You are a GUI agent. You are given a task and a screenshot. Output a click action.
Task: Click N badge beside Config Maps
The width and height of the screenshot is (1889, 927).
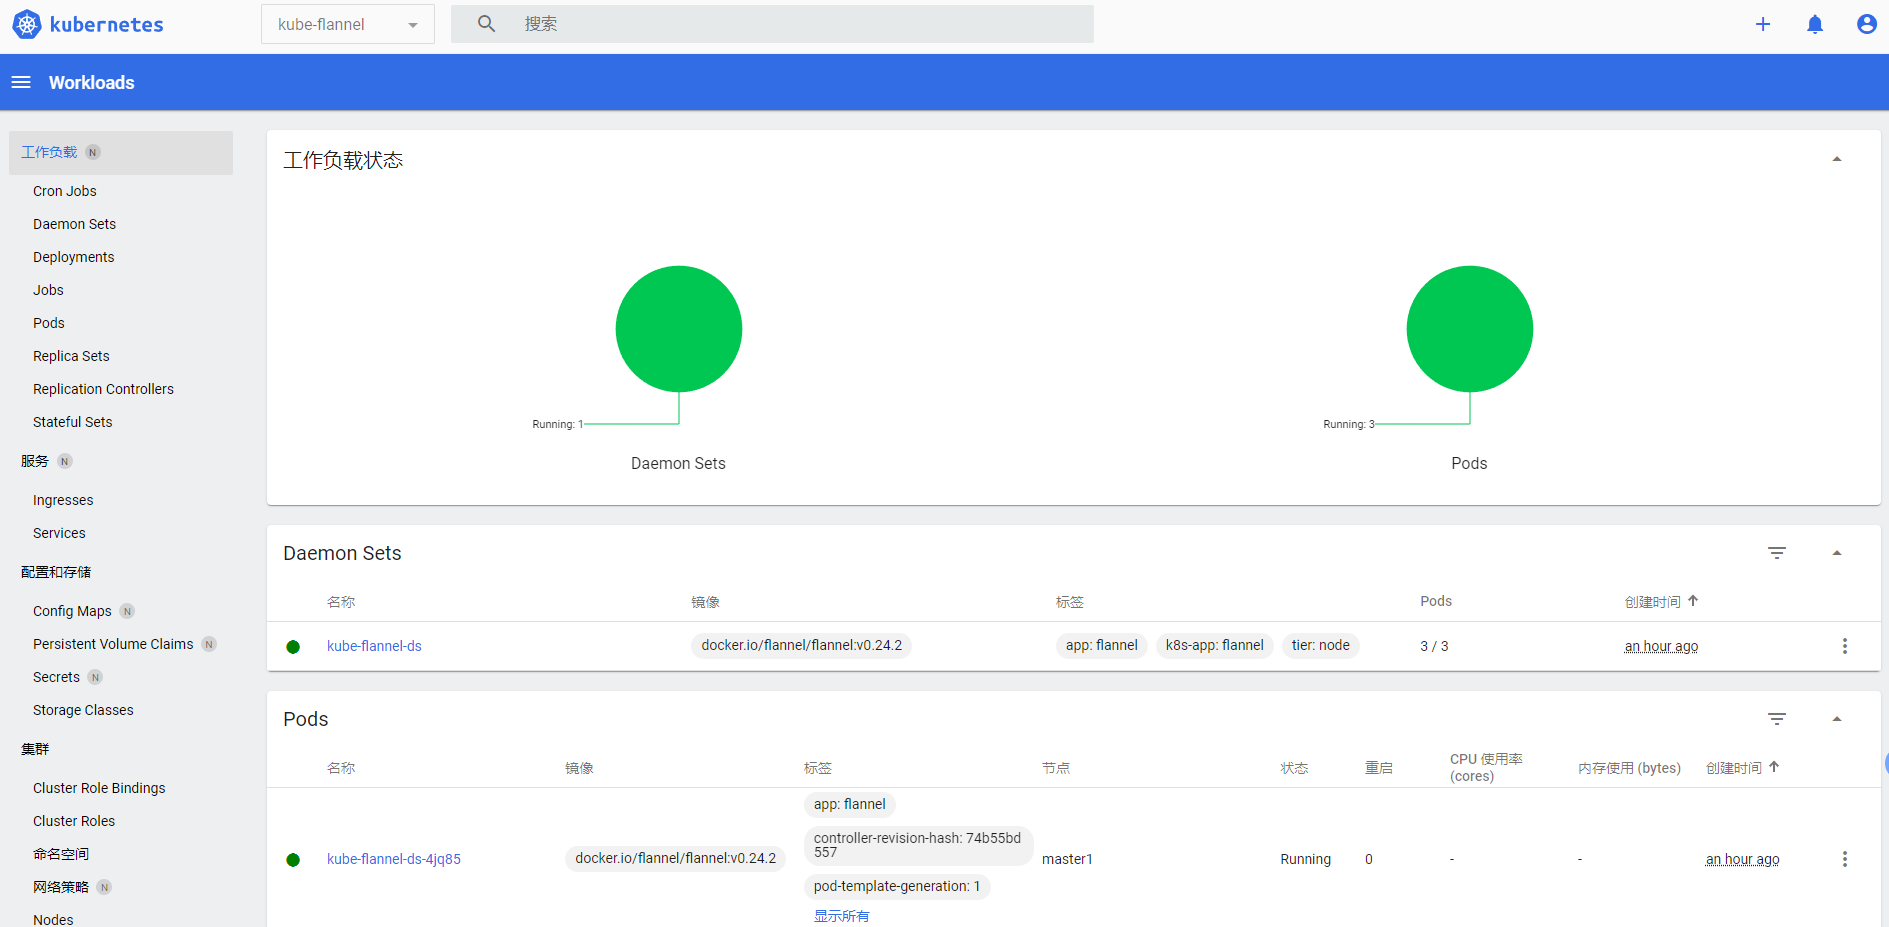127,611
